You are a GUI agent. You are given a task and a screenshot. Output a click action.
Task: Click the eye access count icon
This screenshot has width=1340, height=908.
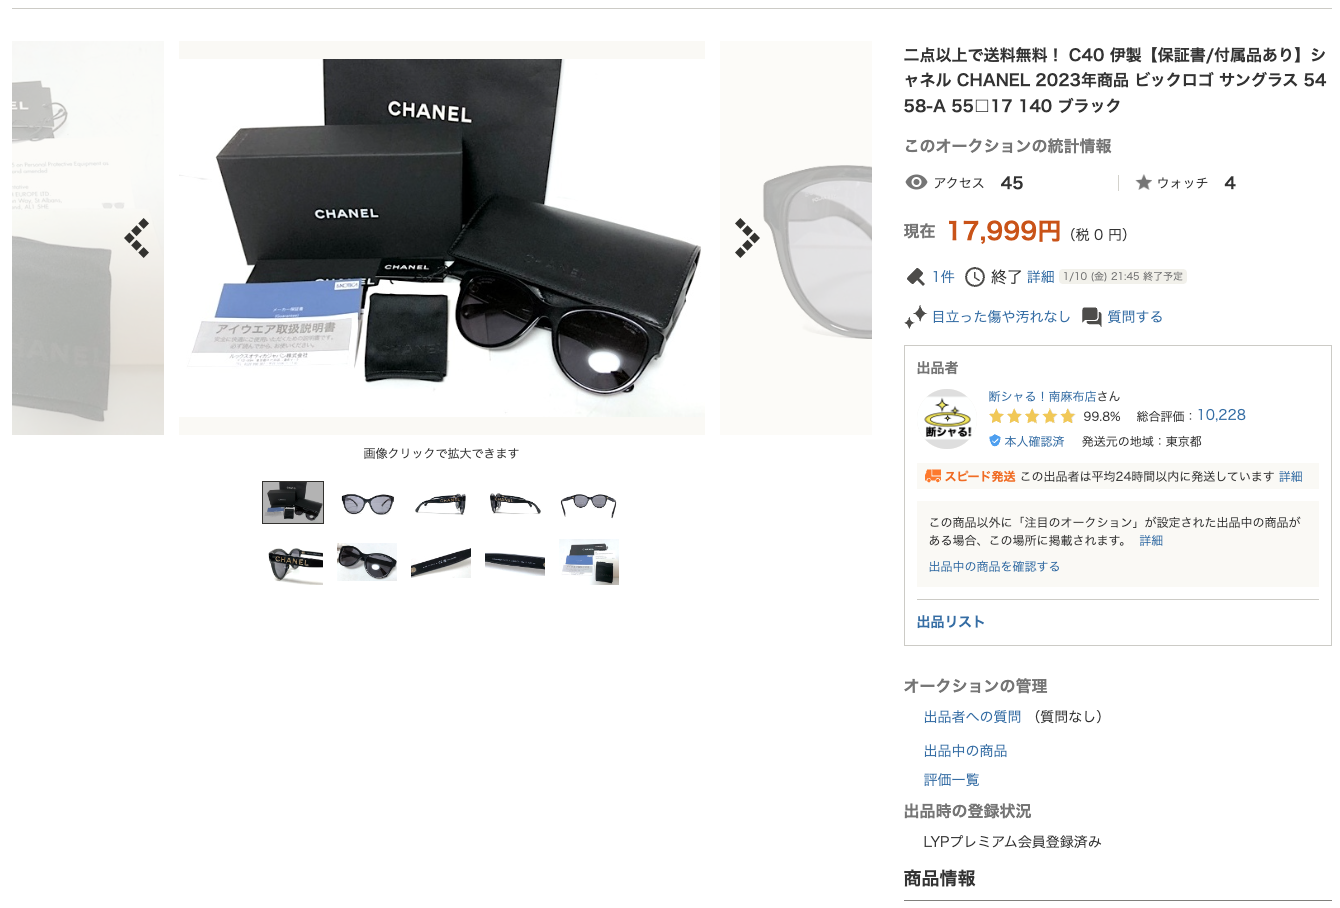(x=915, y=183)
